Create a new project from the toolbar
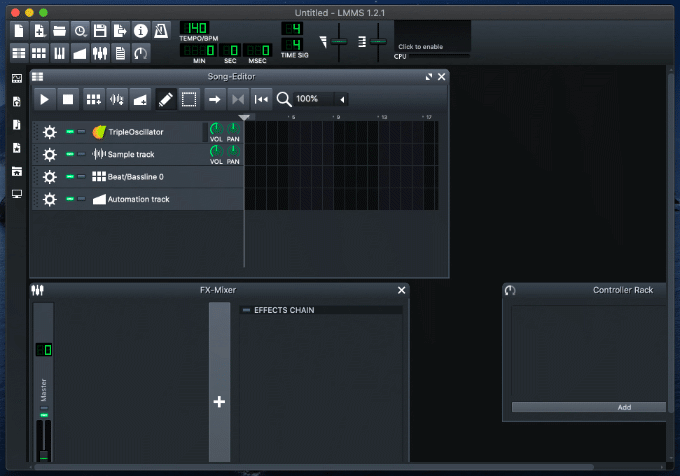Viewport: 680px width, 476px height. [x=19, y=31]
